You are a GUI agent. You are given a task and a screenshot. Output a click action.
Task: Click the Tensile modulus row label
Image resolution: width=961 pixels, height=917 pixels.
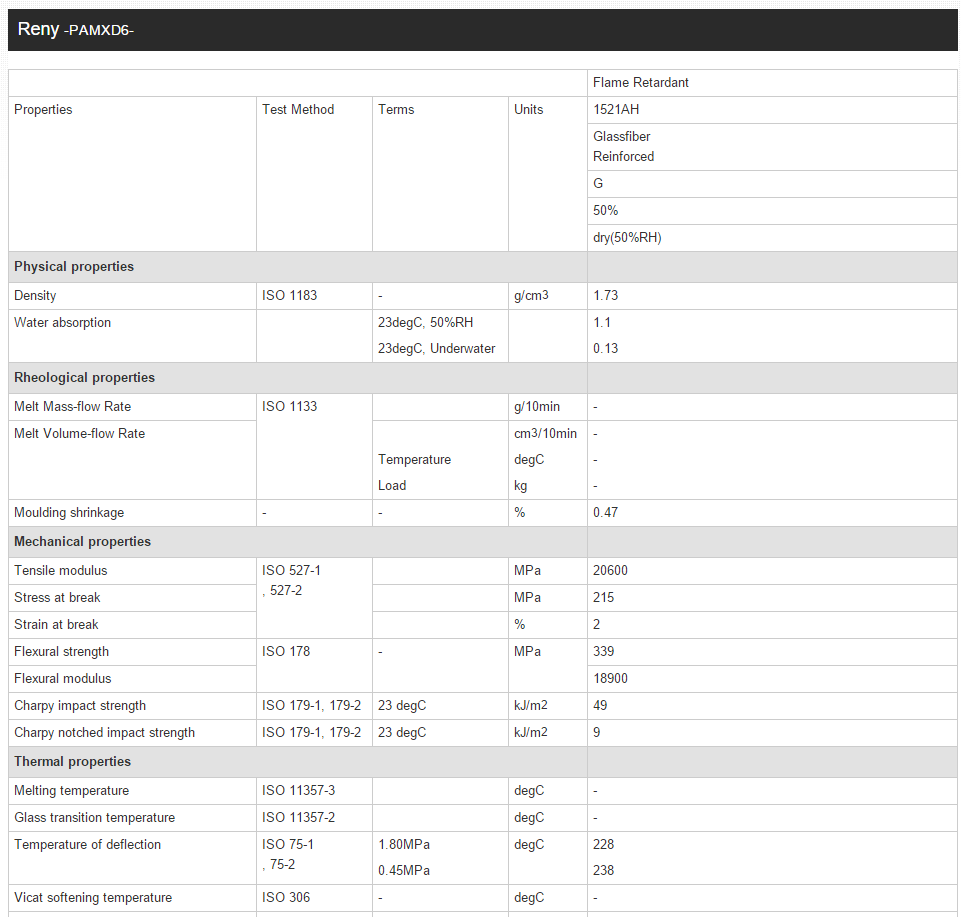pos(61,571)
